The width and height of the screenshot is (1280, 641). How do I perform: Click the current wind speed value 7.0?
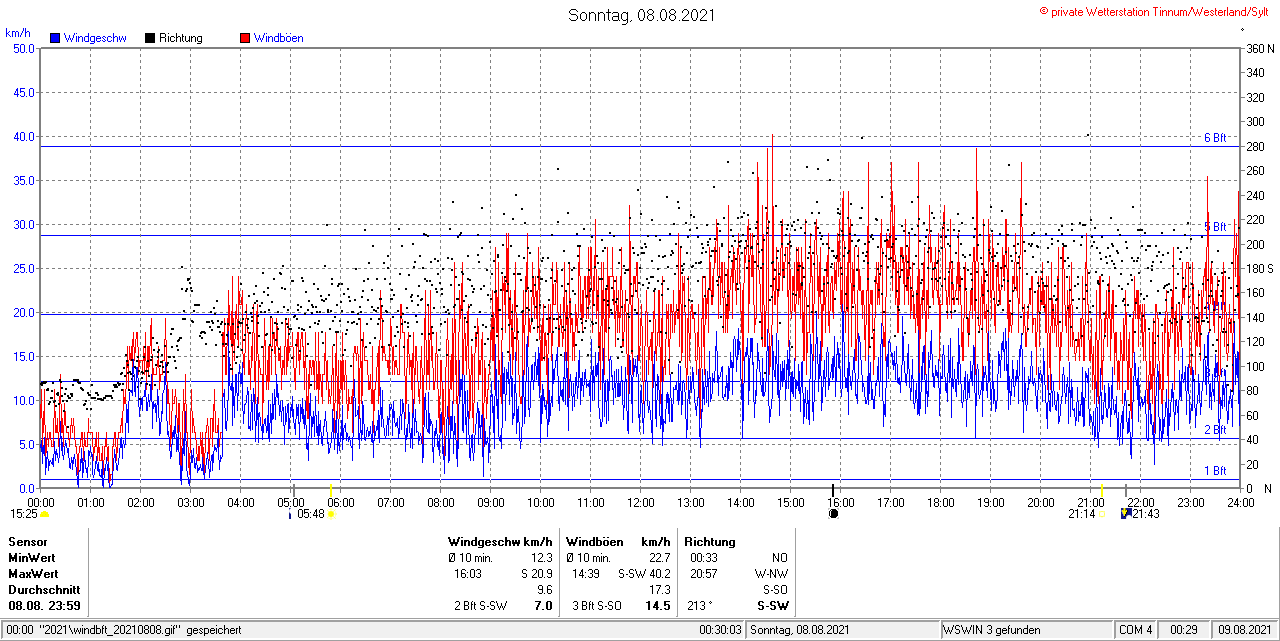(x=543, y=606)
